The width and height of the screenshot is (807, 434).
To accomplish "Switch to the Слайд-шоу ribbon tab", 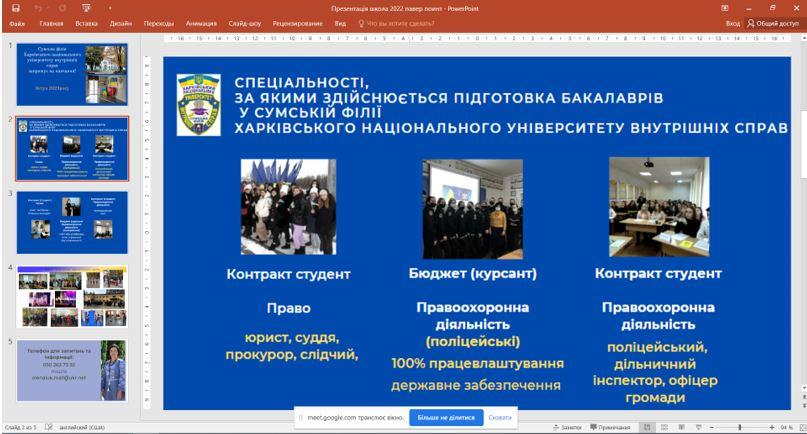I will pos(244,23).
